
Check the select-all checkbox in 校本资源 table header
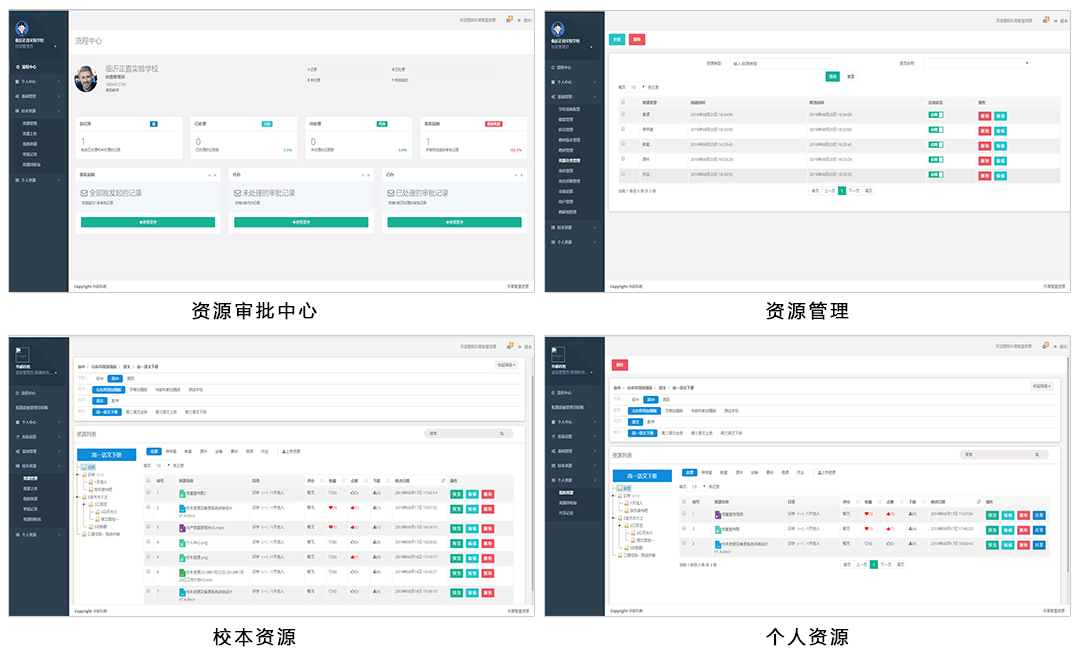pos(148,480)
